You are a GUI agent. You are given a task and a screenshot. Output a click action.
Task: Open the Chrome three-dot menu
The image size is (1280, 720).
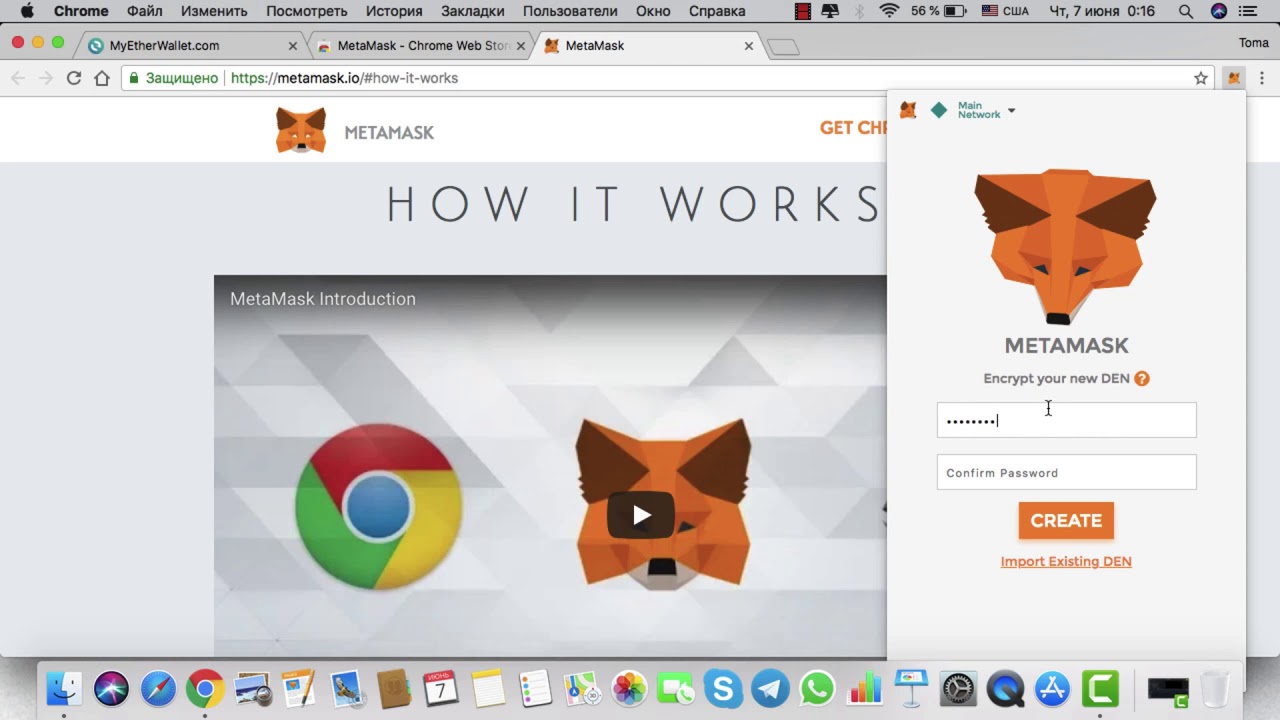tap(1262, 78)
